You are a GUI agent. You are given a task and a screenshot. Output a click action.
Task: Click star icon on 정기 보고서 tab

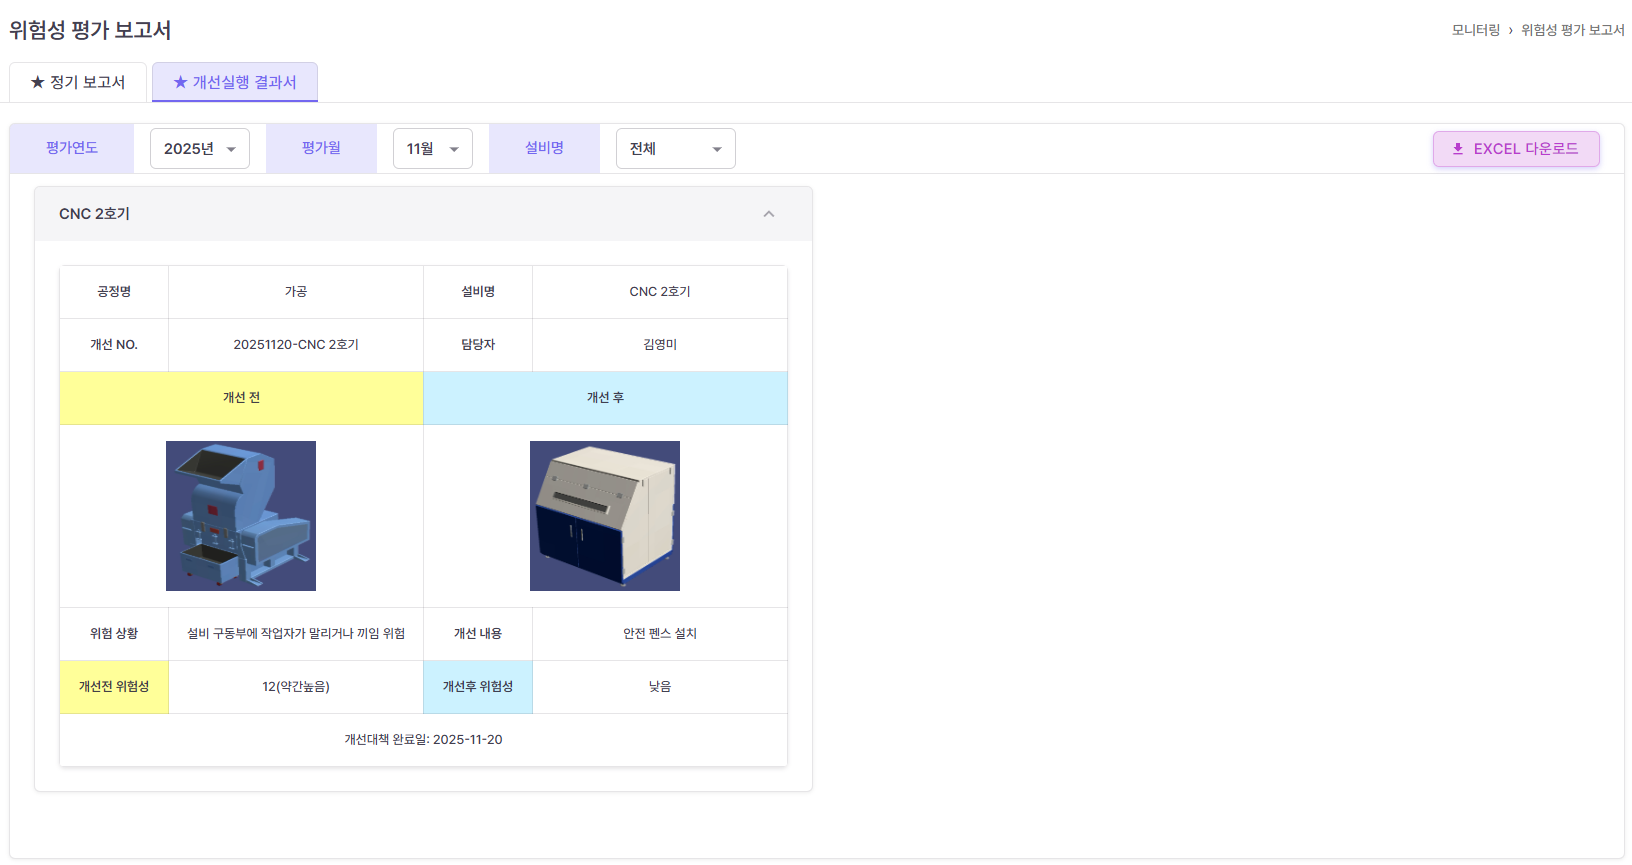37,82
